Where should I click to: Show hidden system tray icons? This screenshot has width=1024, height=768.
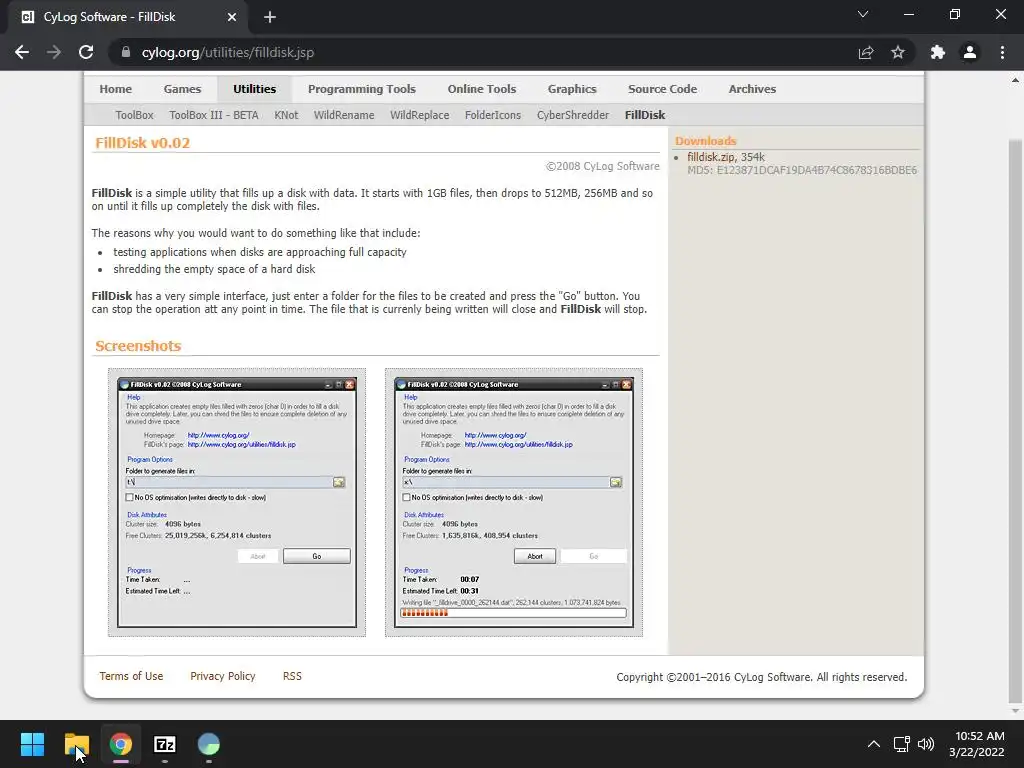[x=873, y=744]
